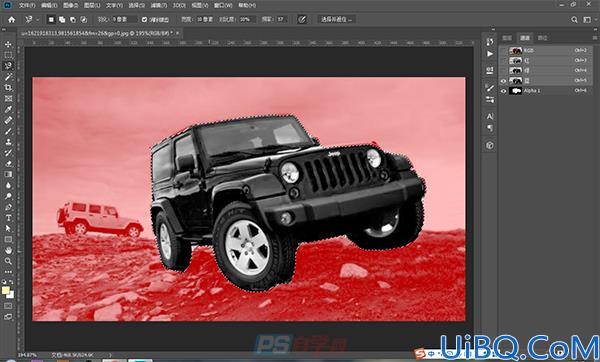Select the Zoom tool in toolbar
The image size is (600, 362).
click(x=8, y=261)
